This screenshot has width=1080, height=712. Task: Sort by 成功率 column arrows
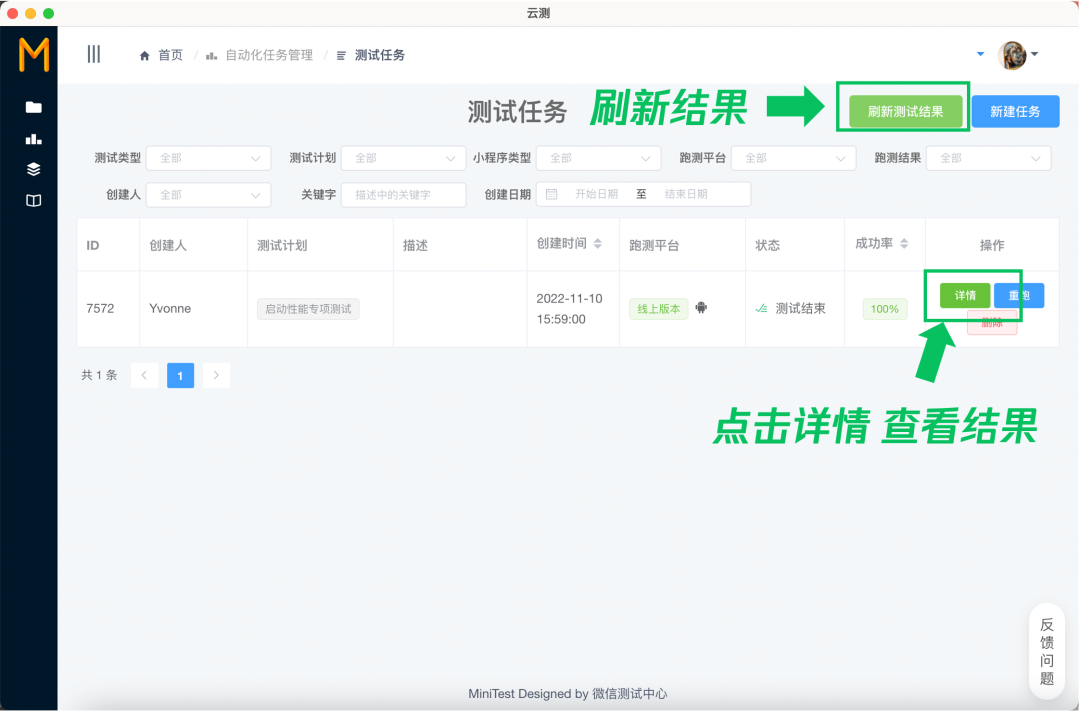coord(904,244)
